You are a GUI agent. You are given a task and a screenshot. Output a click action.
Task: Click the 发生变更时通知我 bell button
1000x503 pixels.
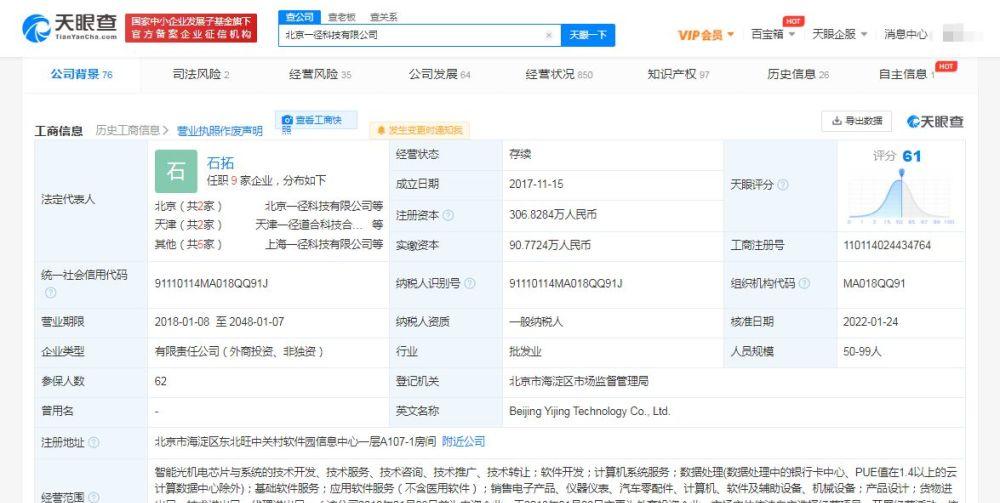click(x=420, y=130)
